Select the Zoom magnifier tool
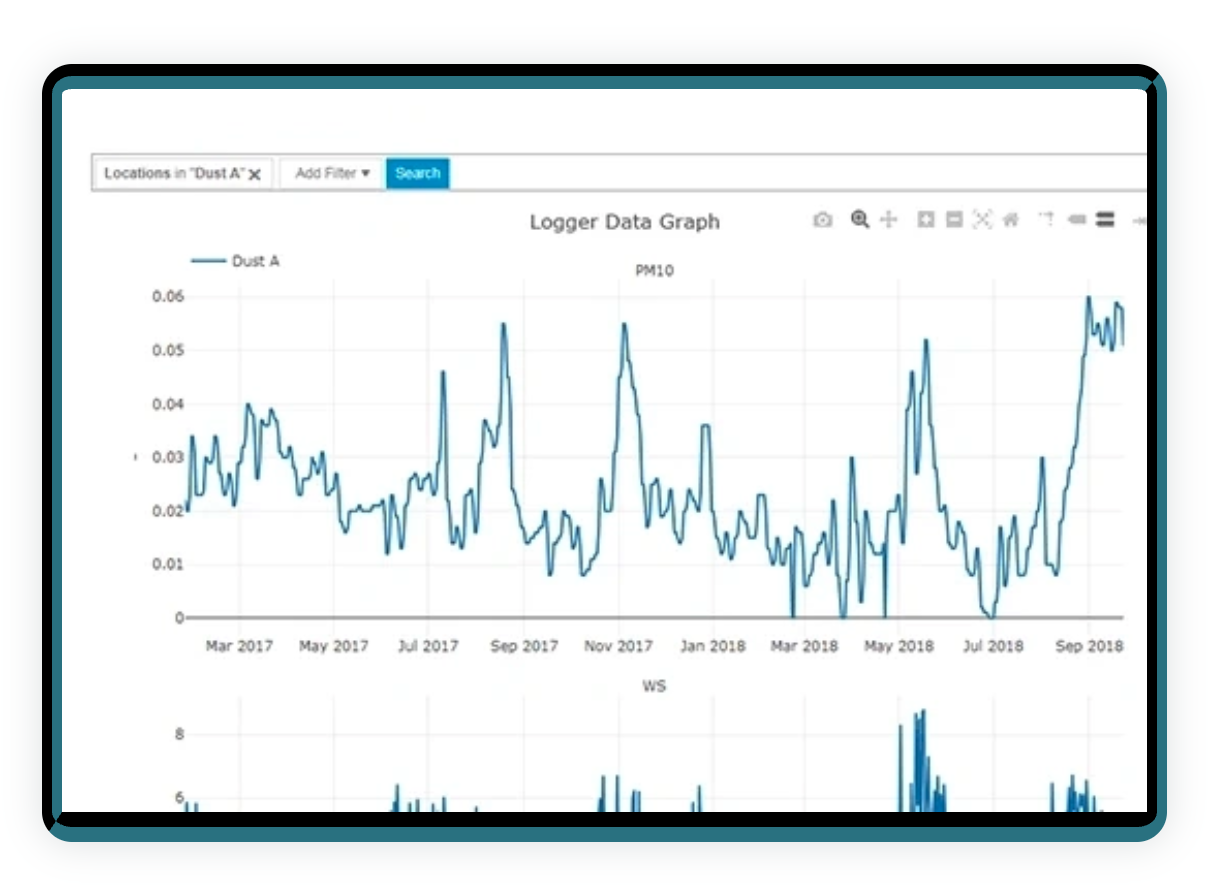 (860, 220)
